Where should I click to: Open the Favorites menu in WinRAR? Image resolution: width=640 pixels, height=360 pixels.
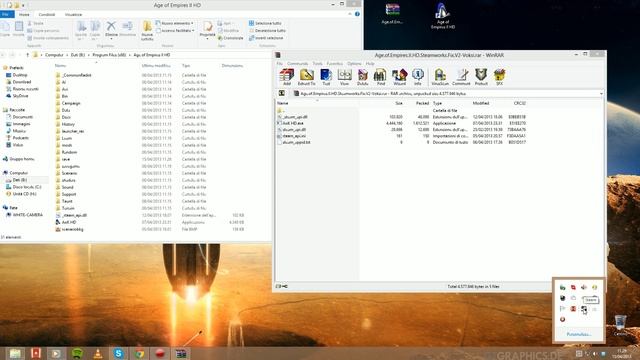[x=335, y=63]
